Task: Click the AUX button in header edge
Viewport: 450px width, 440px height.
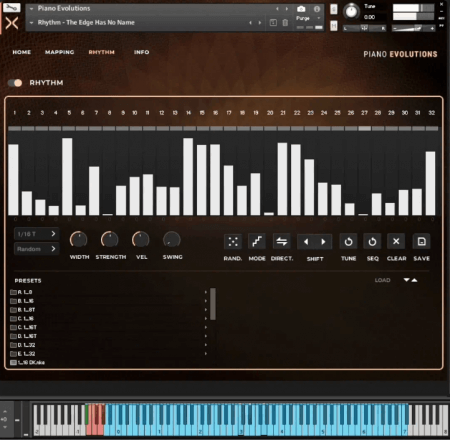Action: (x=441, y=18)
